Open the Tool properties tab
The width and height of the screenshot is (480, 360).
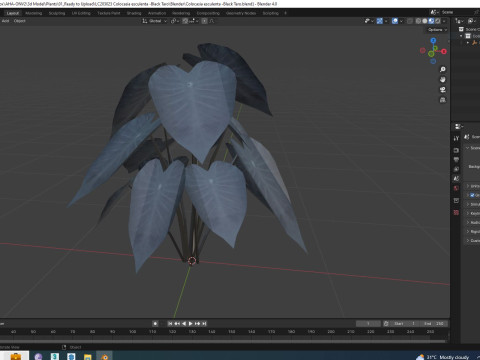[x=456, y=138]
